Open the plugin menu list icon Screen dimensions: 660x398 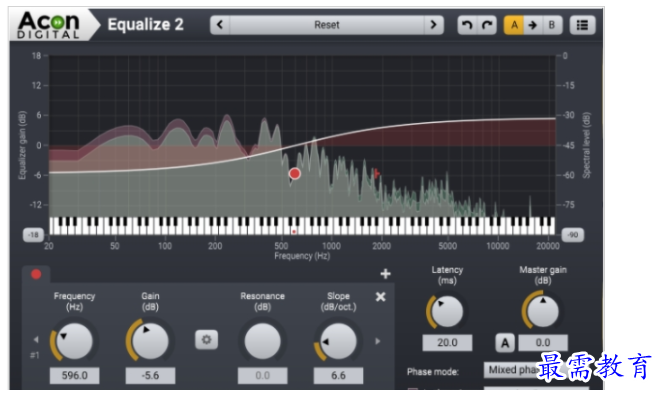[x=583, y=25]
